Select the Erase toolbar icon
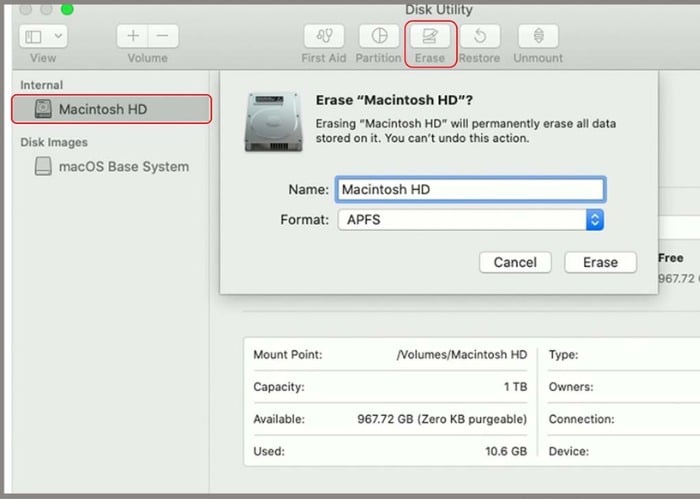 [429, 36]
